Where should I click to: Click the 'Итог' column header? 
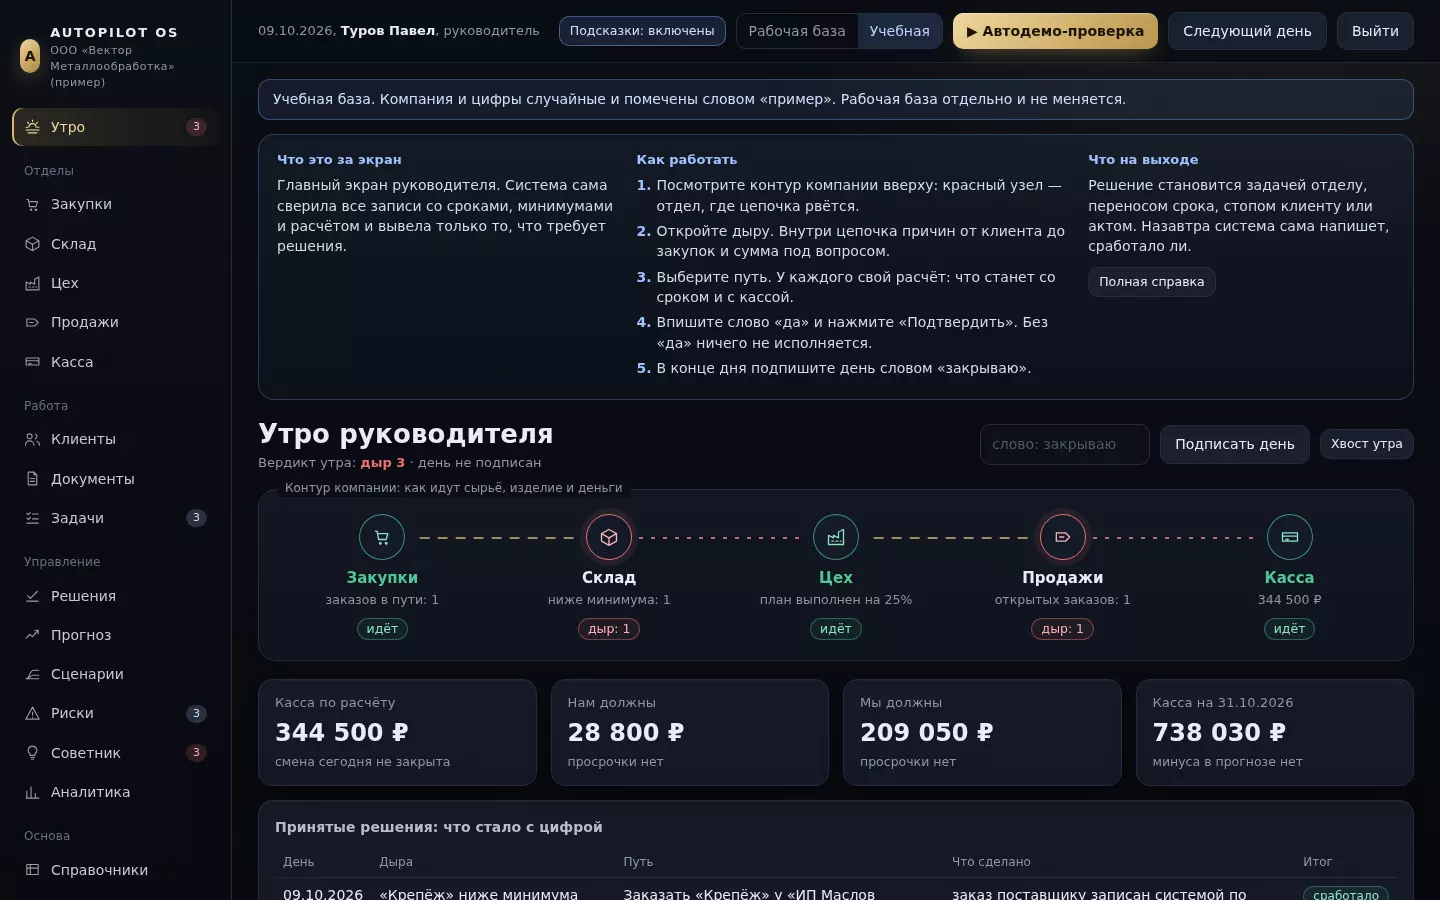click(1317, 862)
